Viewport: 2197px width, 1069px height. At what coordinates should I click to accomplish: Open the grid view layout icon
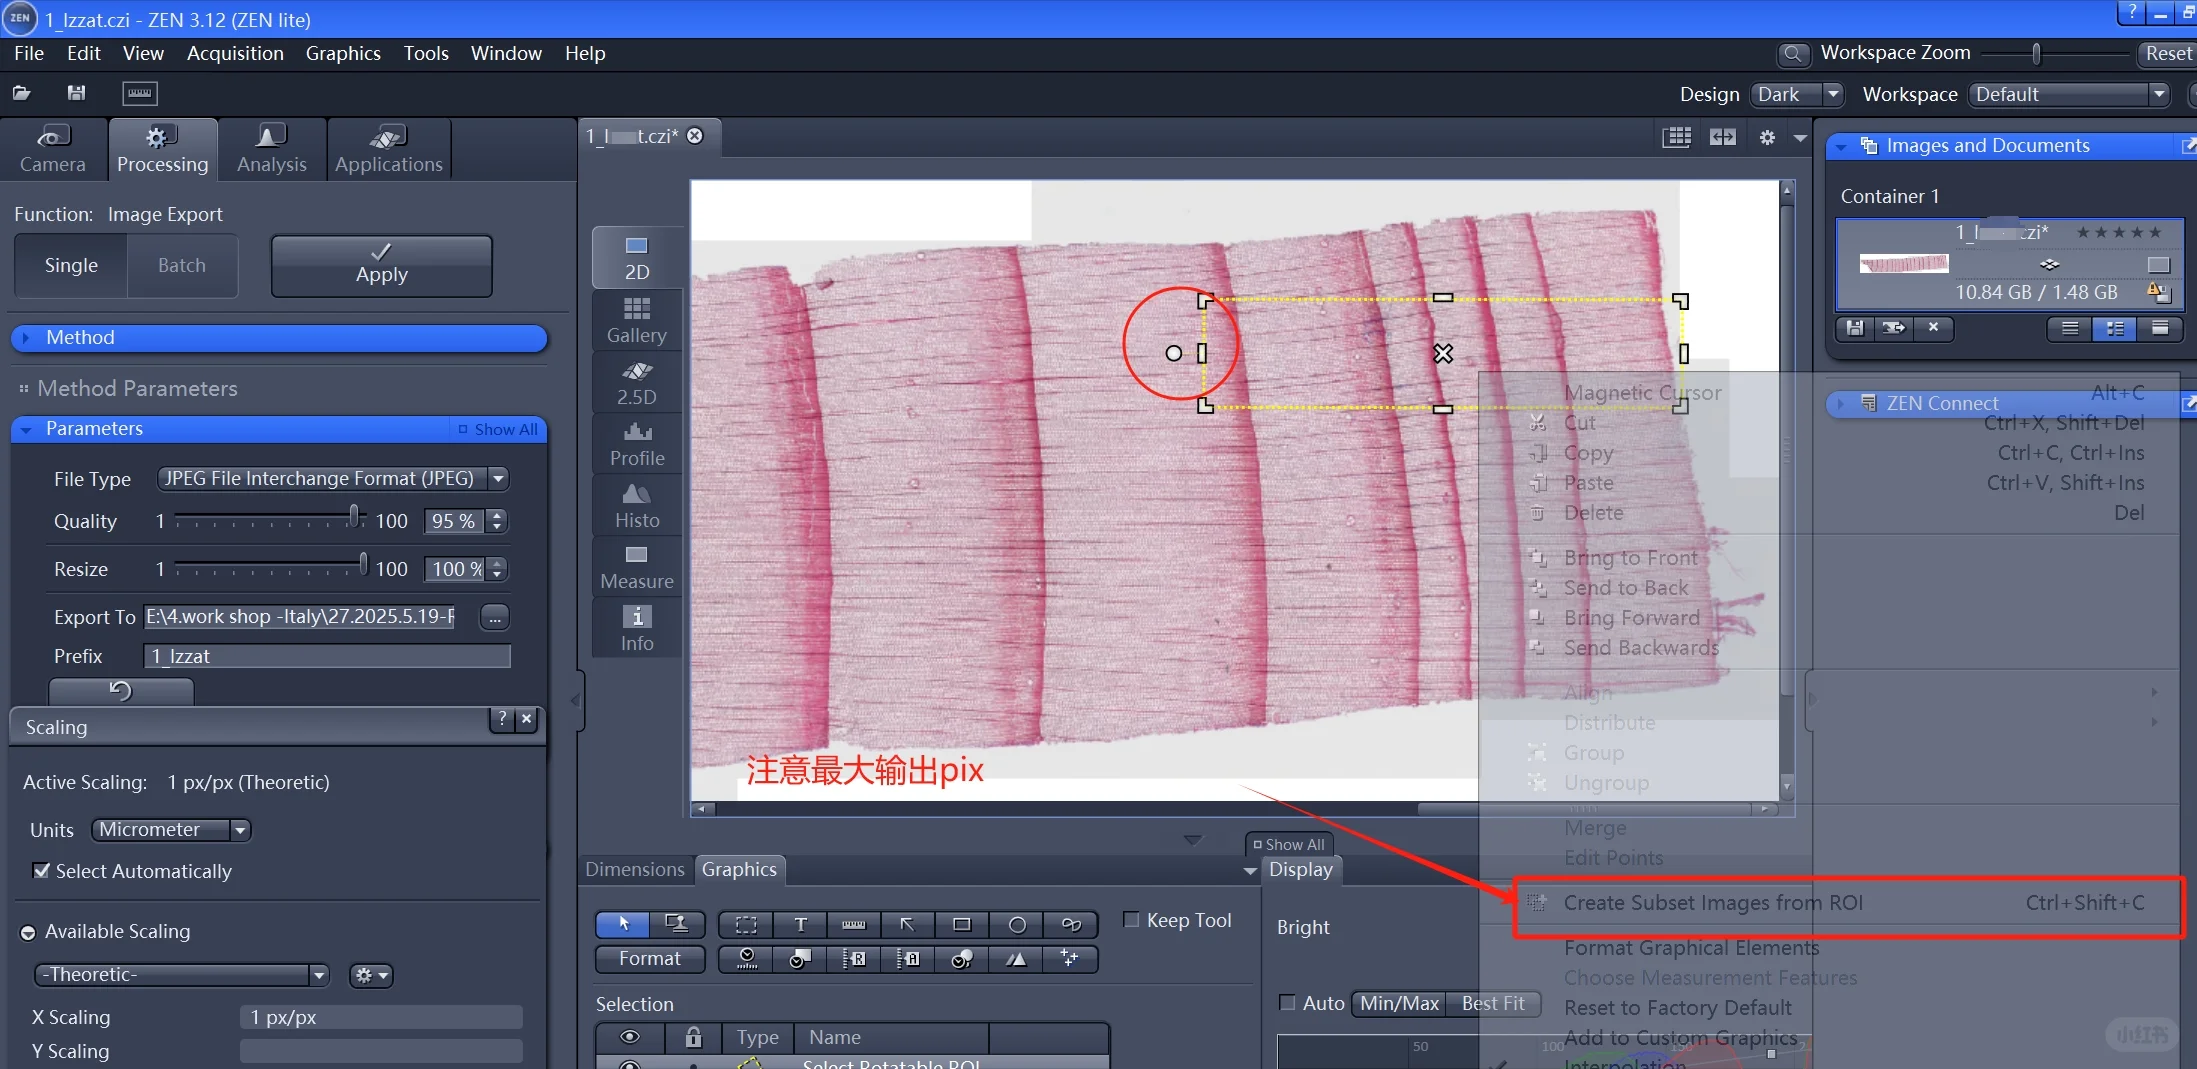[x=1677, y=137]
